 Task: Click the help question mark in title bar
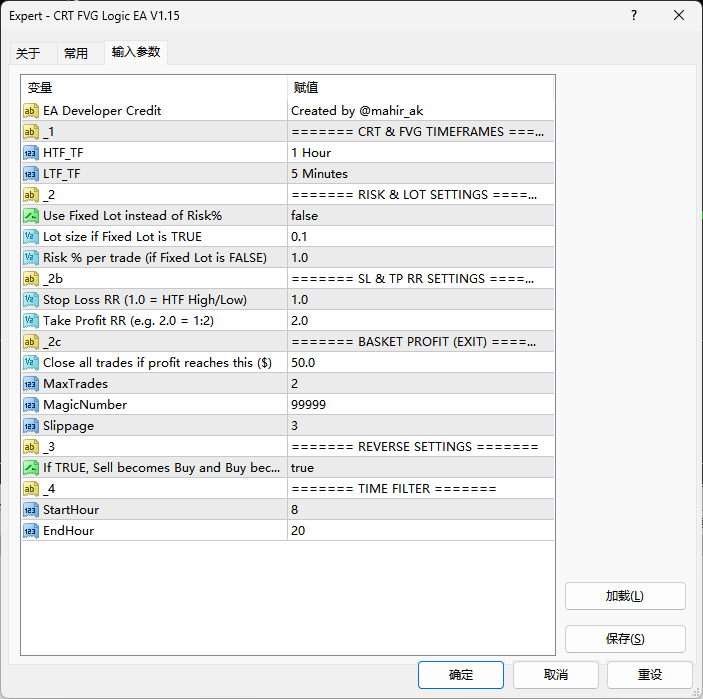[x=634, y=16]
